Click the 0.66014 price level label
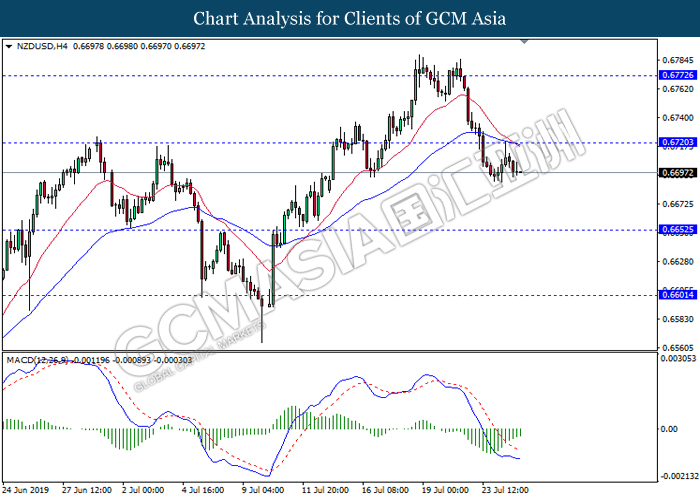The height and width of the screenshot is (500, 700). (678, 295)
